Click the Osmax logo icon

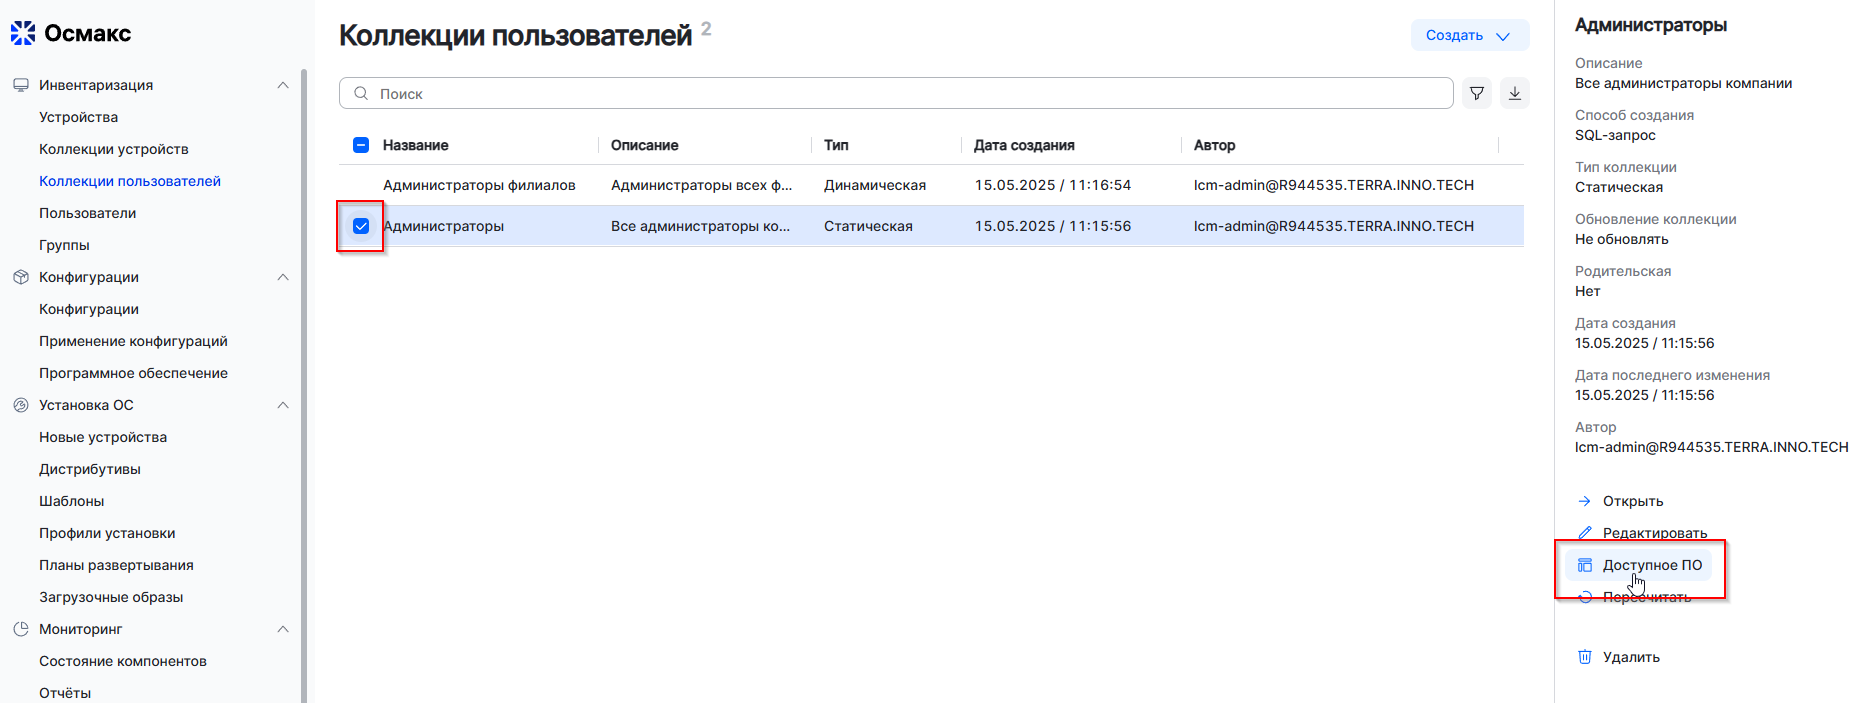23,33
